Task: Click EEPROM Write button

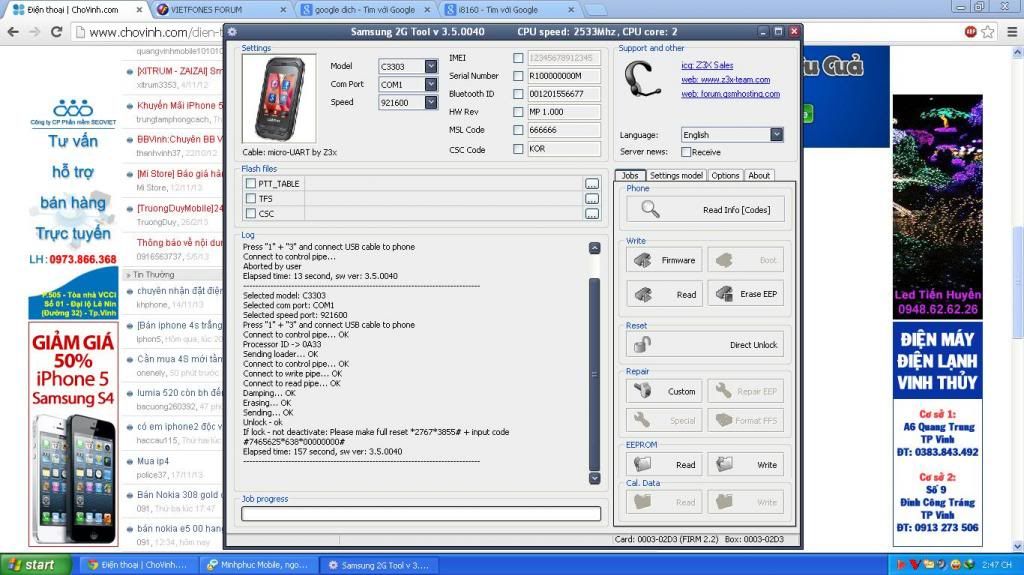Action: (x=745, y=465)
